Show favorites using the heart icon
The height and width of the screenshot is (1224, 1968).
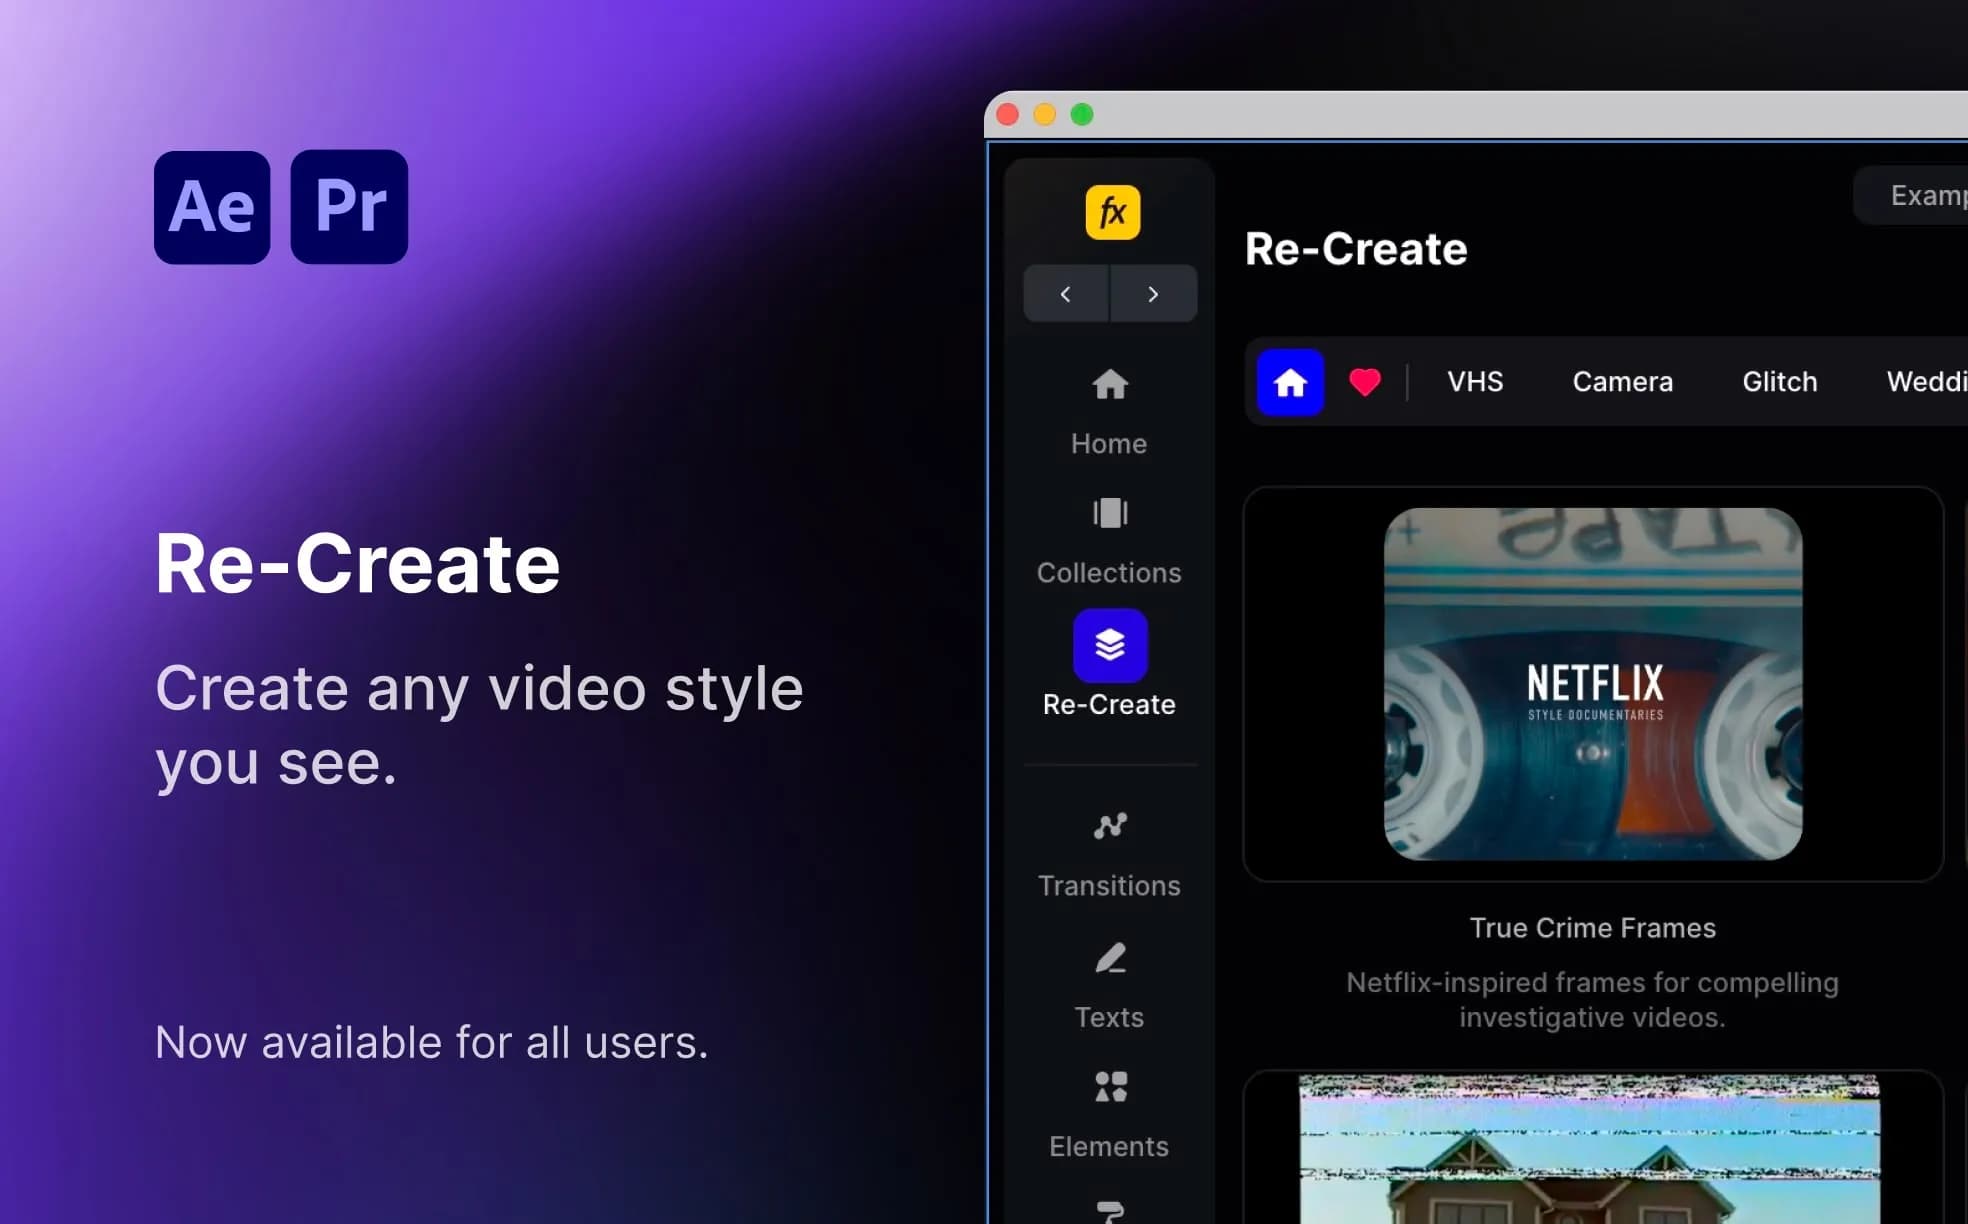1364,381
